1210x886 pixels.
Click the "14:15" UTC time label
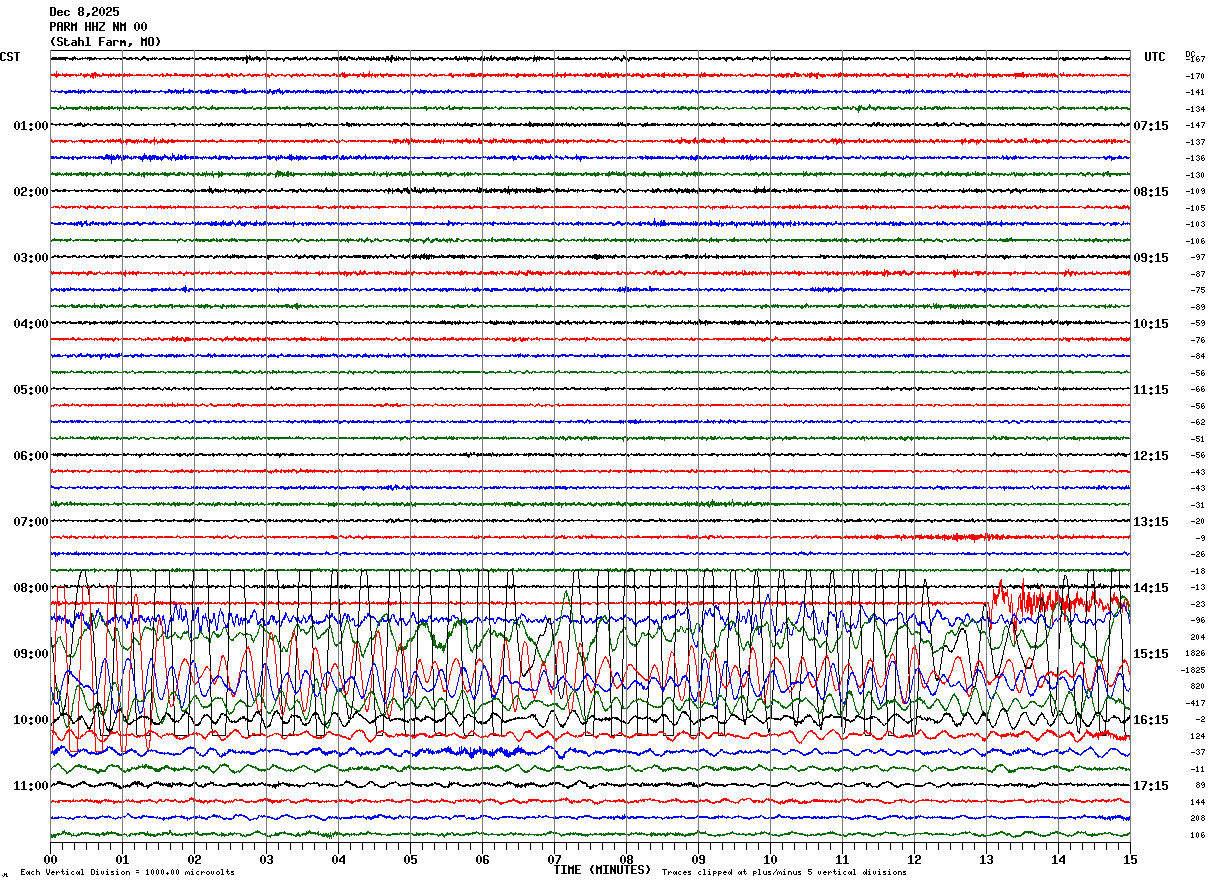tap(1151, 588)
